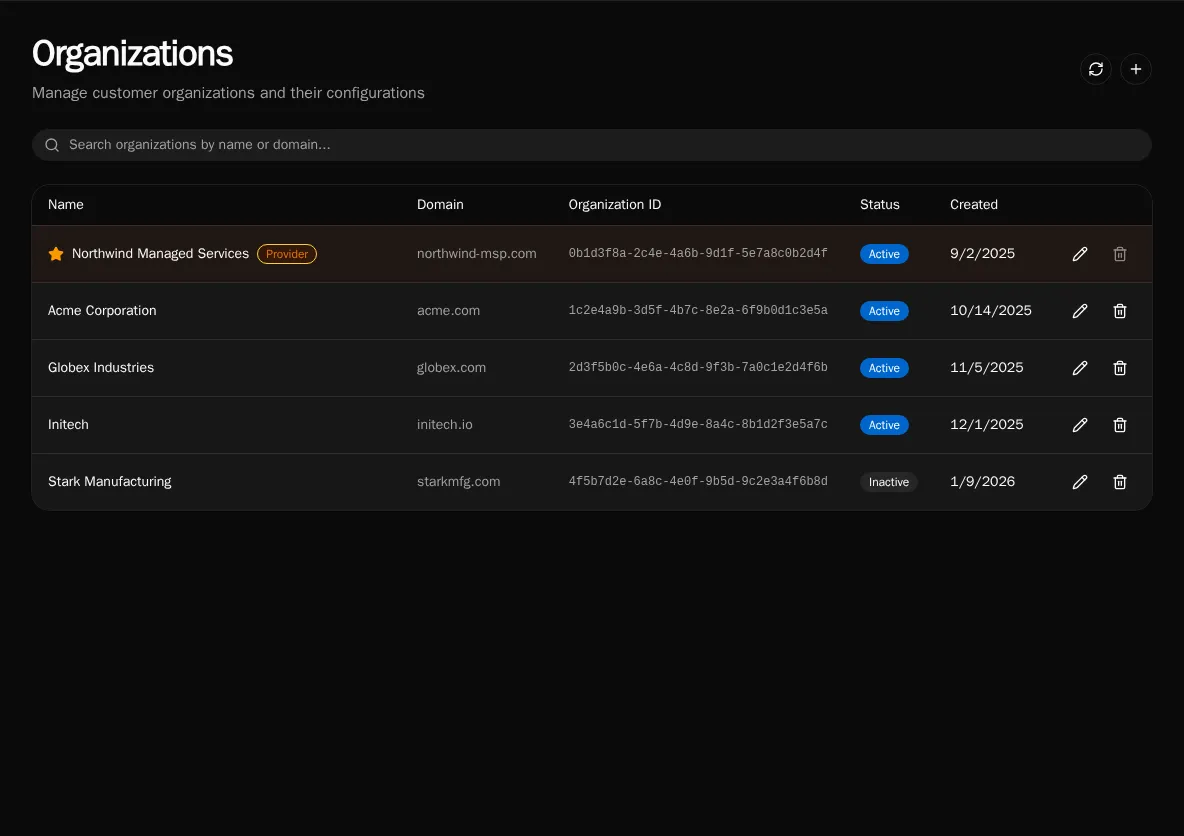This screenshot has width=1184, height=836.
Task: Click the Status column header
Action: [880, 205]
